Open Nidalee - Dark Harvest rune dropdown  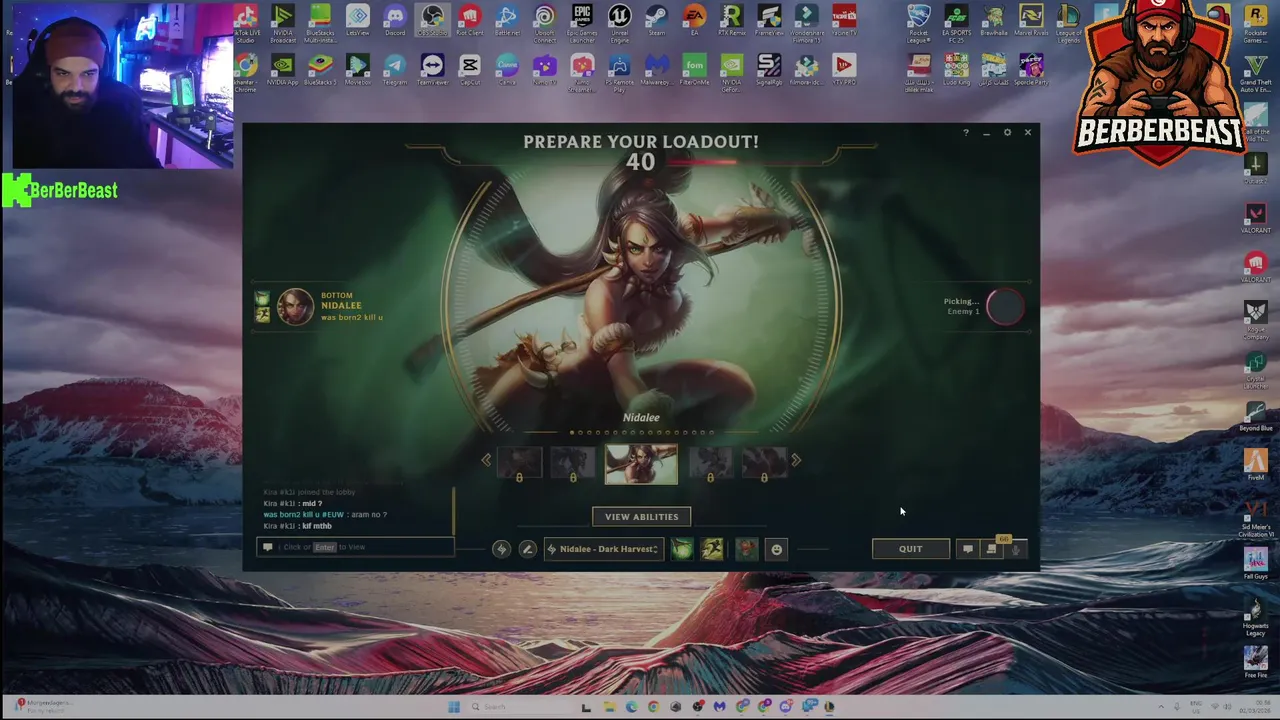[604, 549]
